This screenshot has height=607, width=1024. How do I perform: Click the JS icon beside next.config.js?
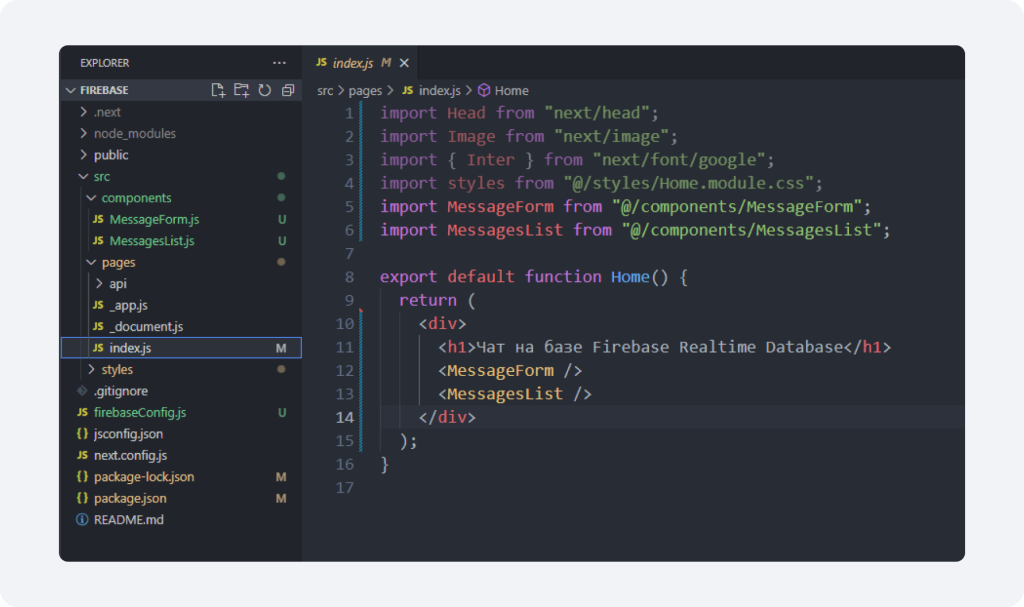pos(82,455)
